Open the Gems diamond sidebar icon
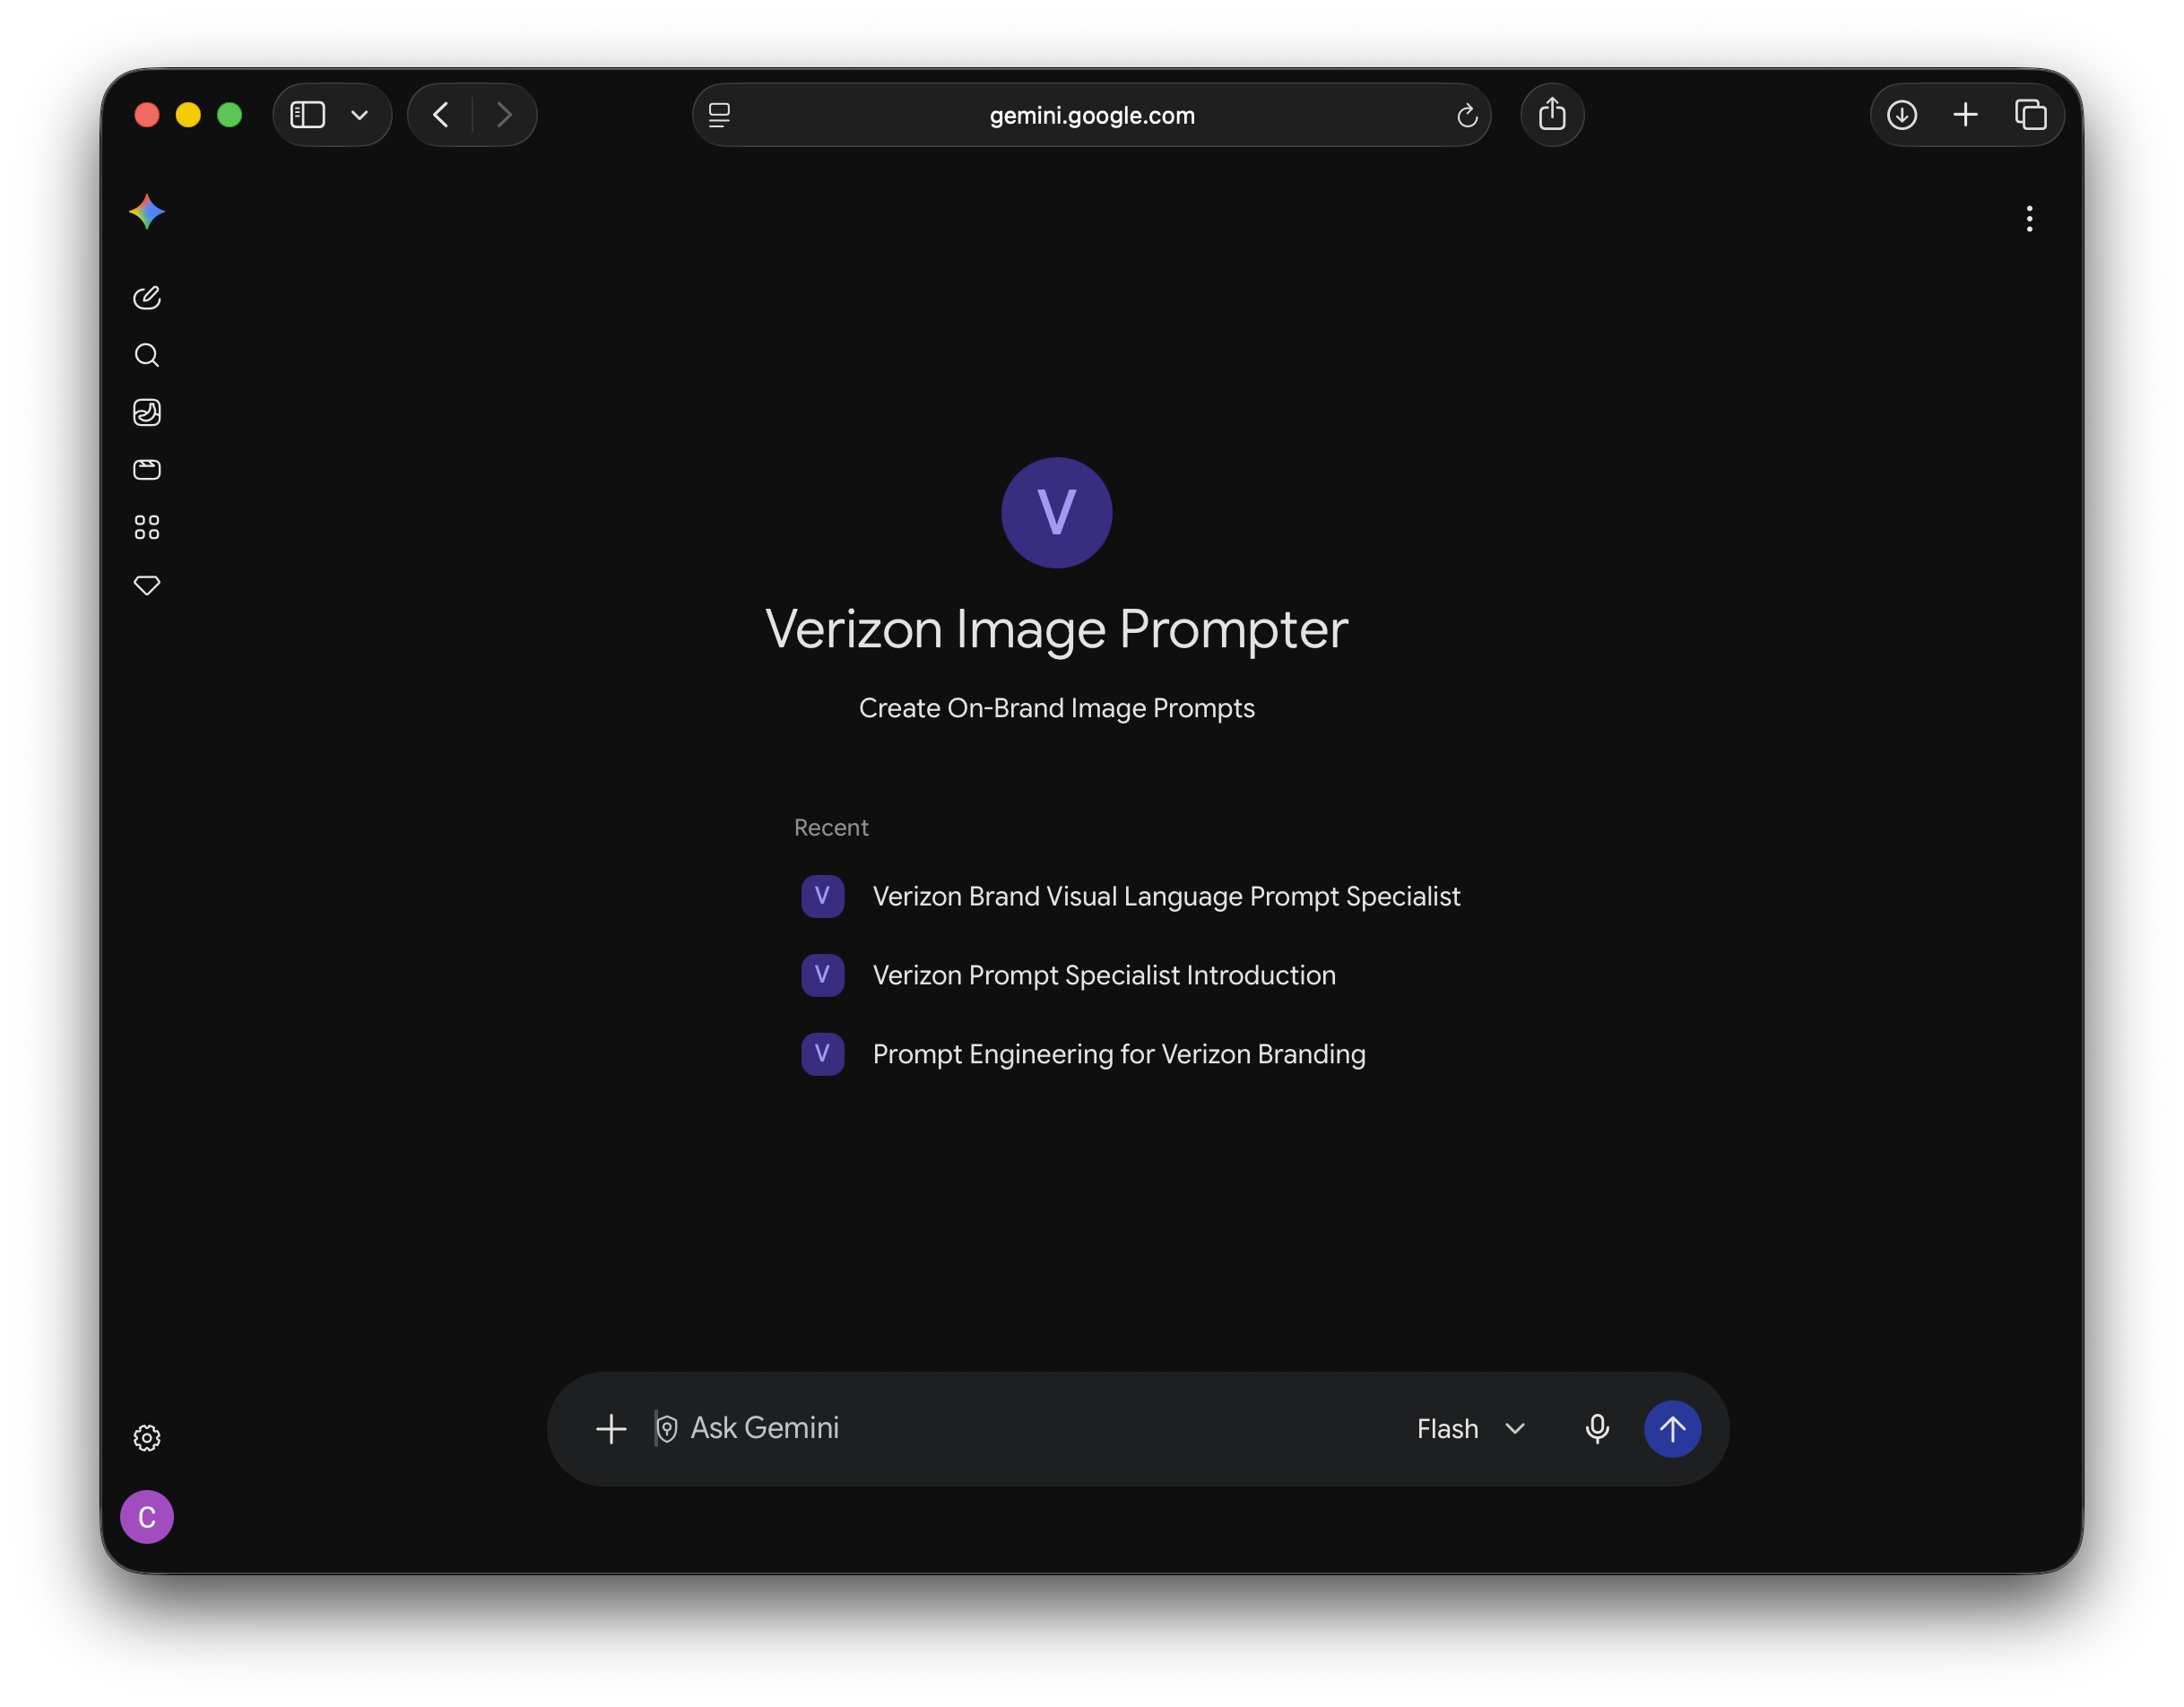This screenshot has width=2184, height=1707. tap(147, 585)
